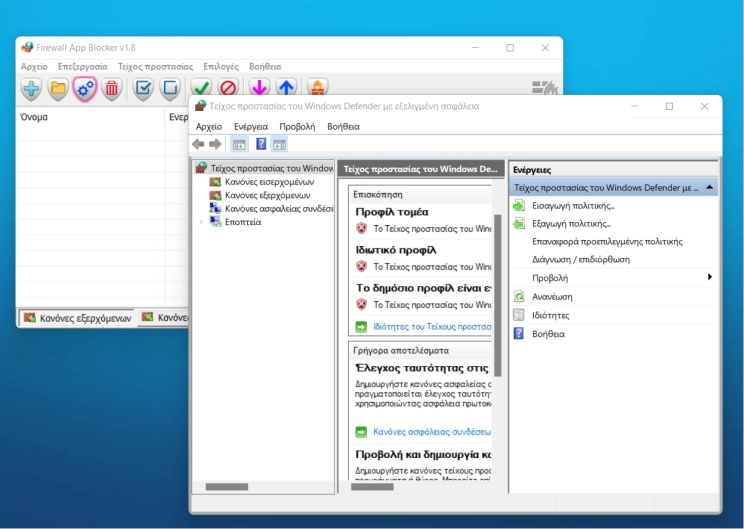This screenshot has height=529, width=744.
Task: Click Επαναφορά προεπιλεγμένης πολιτικής action
Action: pyautogui.click(x=607, y=241)
